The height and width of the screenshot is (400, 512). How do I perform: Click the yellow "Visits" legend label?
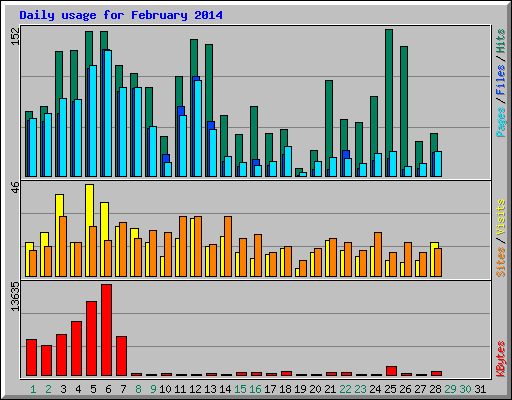pyautogui.click(x=501, y=218)
